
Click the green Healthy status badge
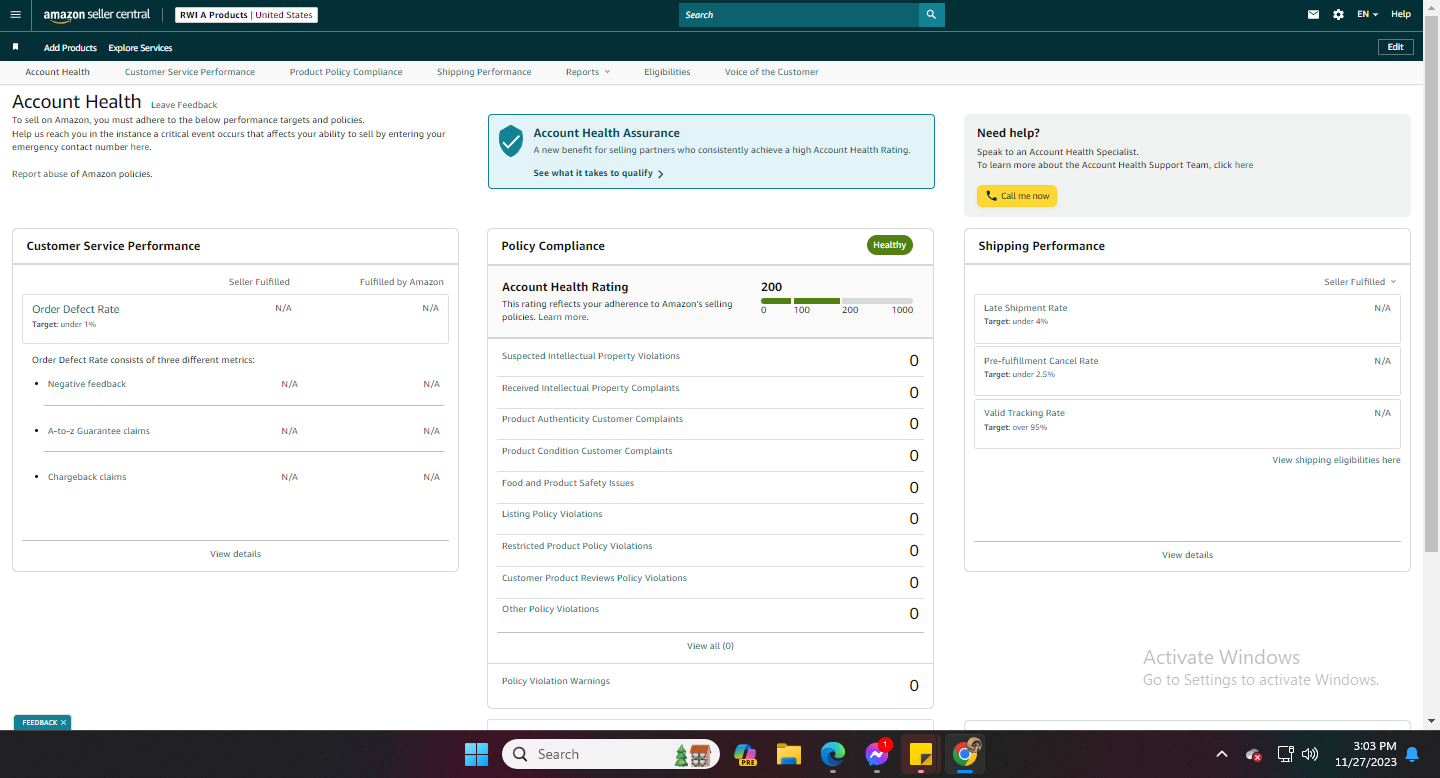(889, 245)
